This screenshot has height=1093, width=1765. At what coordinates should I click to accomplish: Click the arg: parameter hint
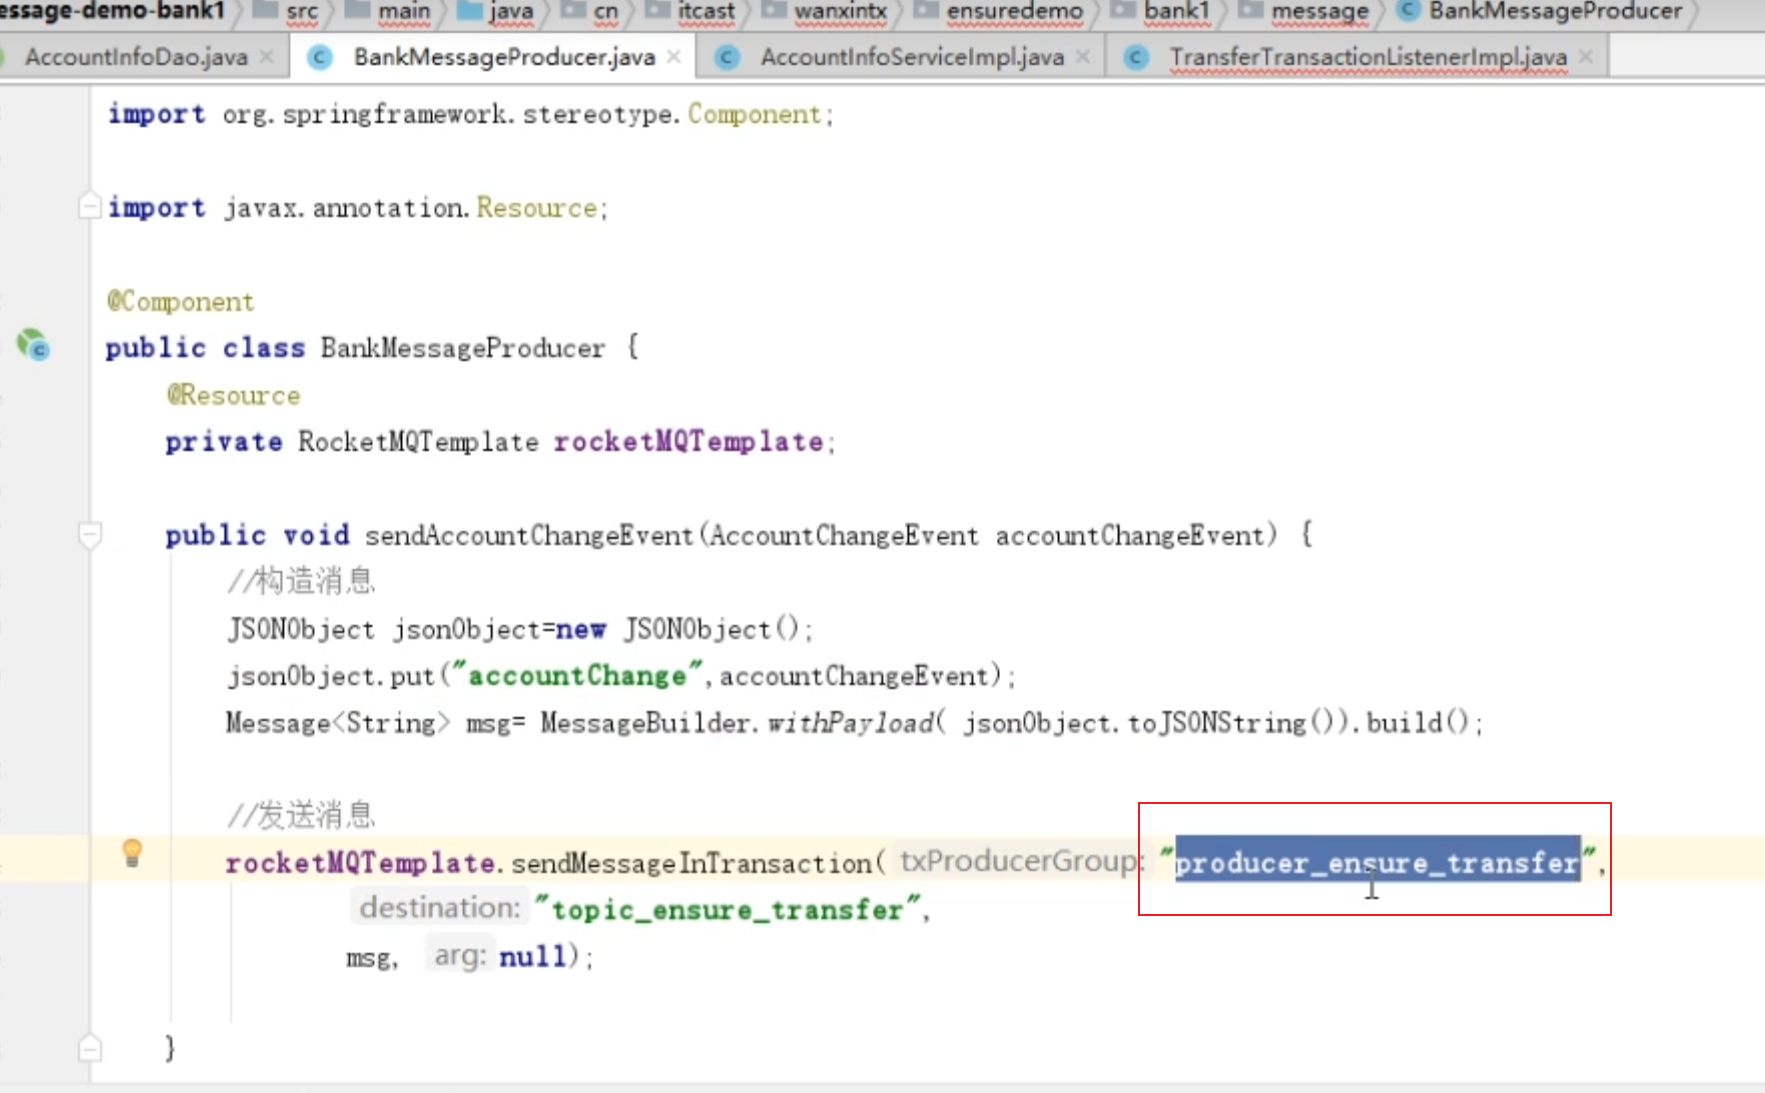(x=460, y=955)
